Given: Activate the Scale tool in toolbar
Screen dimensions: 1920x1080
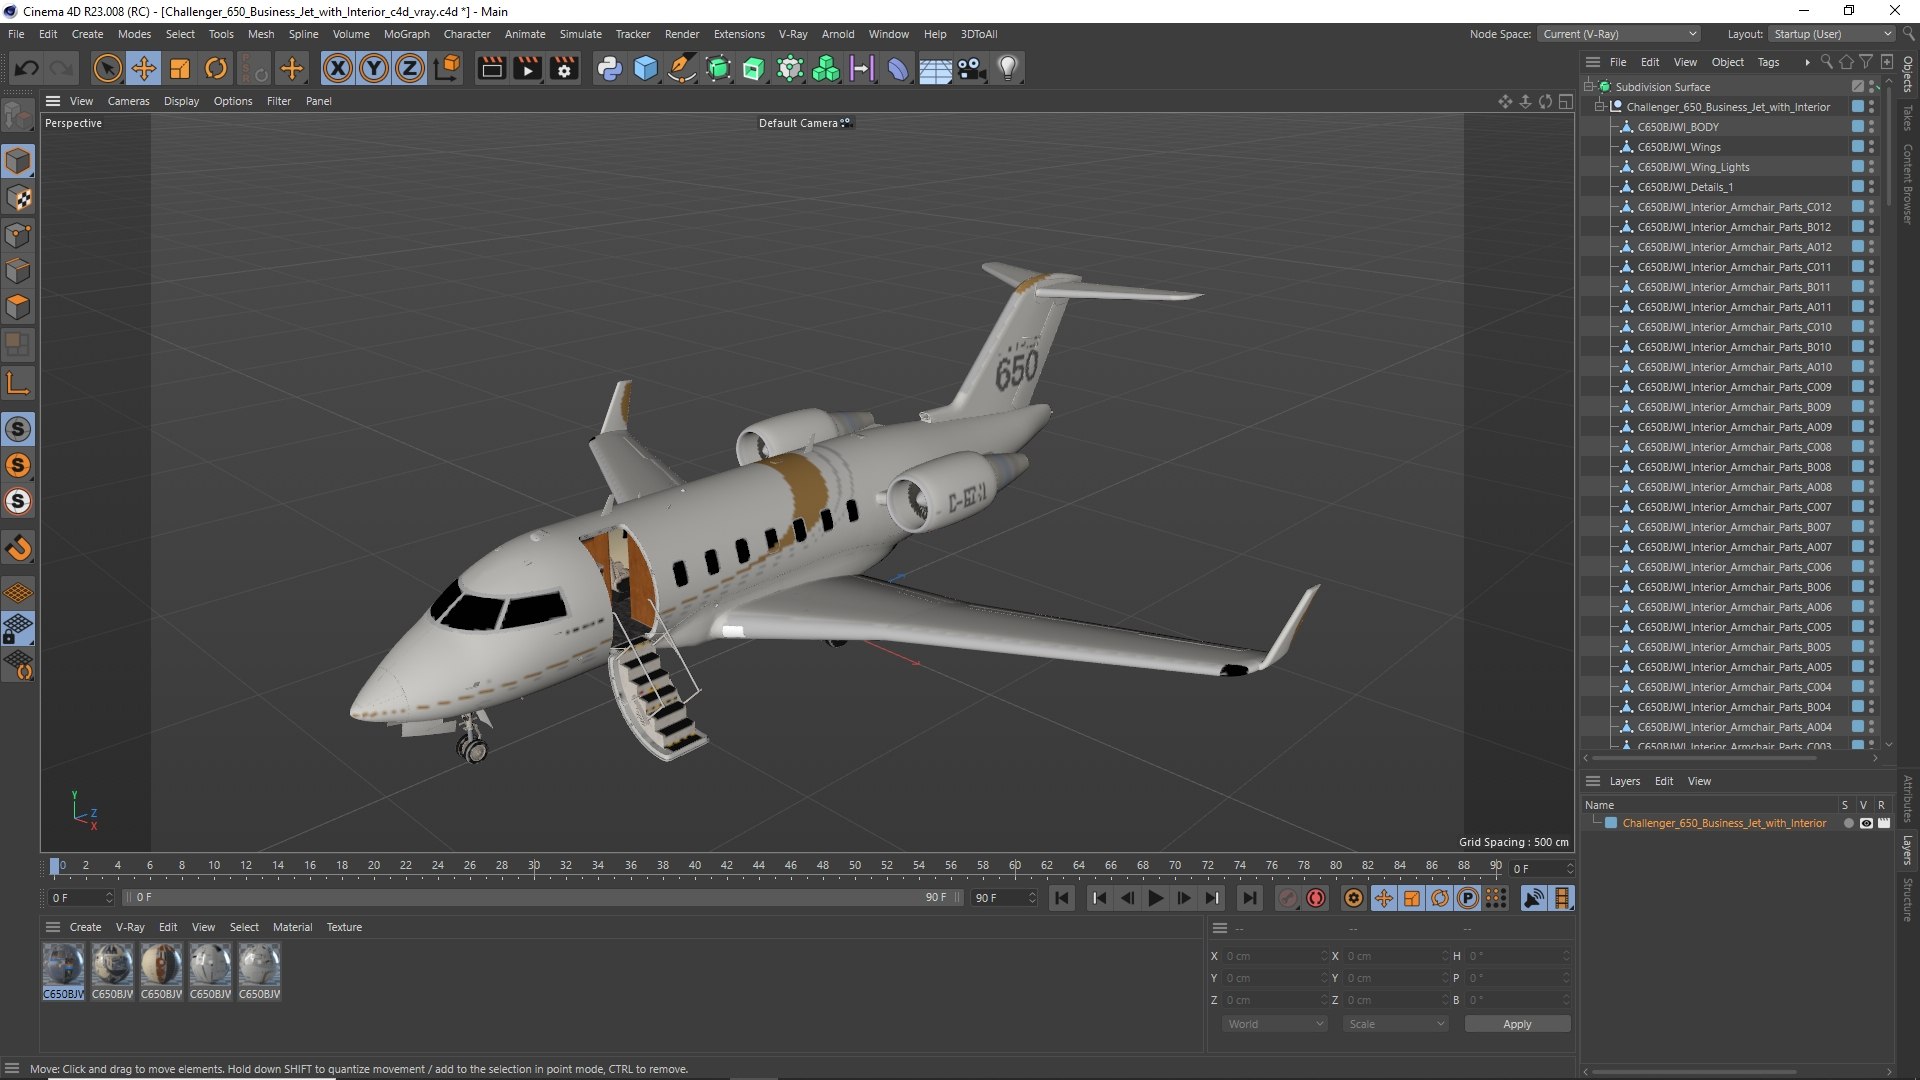Looking at the screenshot, I should (180, 68).
